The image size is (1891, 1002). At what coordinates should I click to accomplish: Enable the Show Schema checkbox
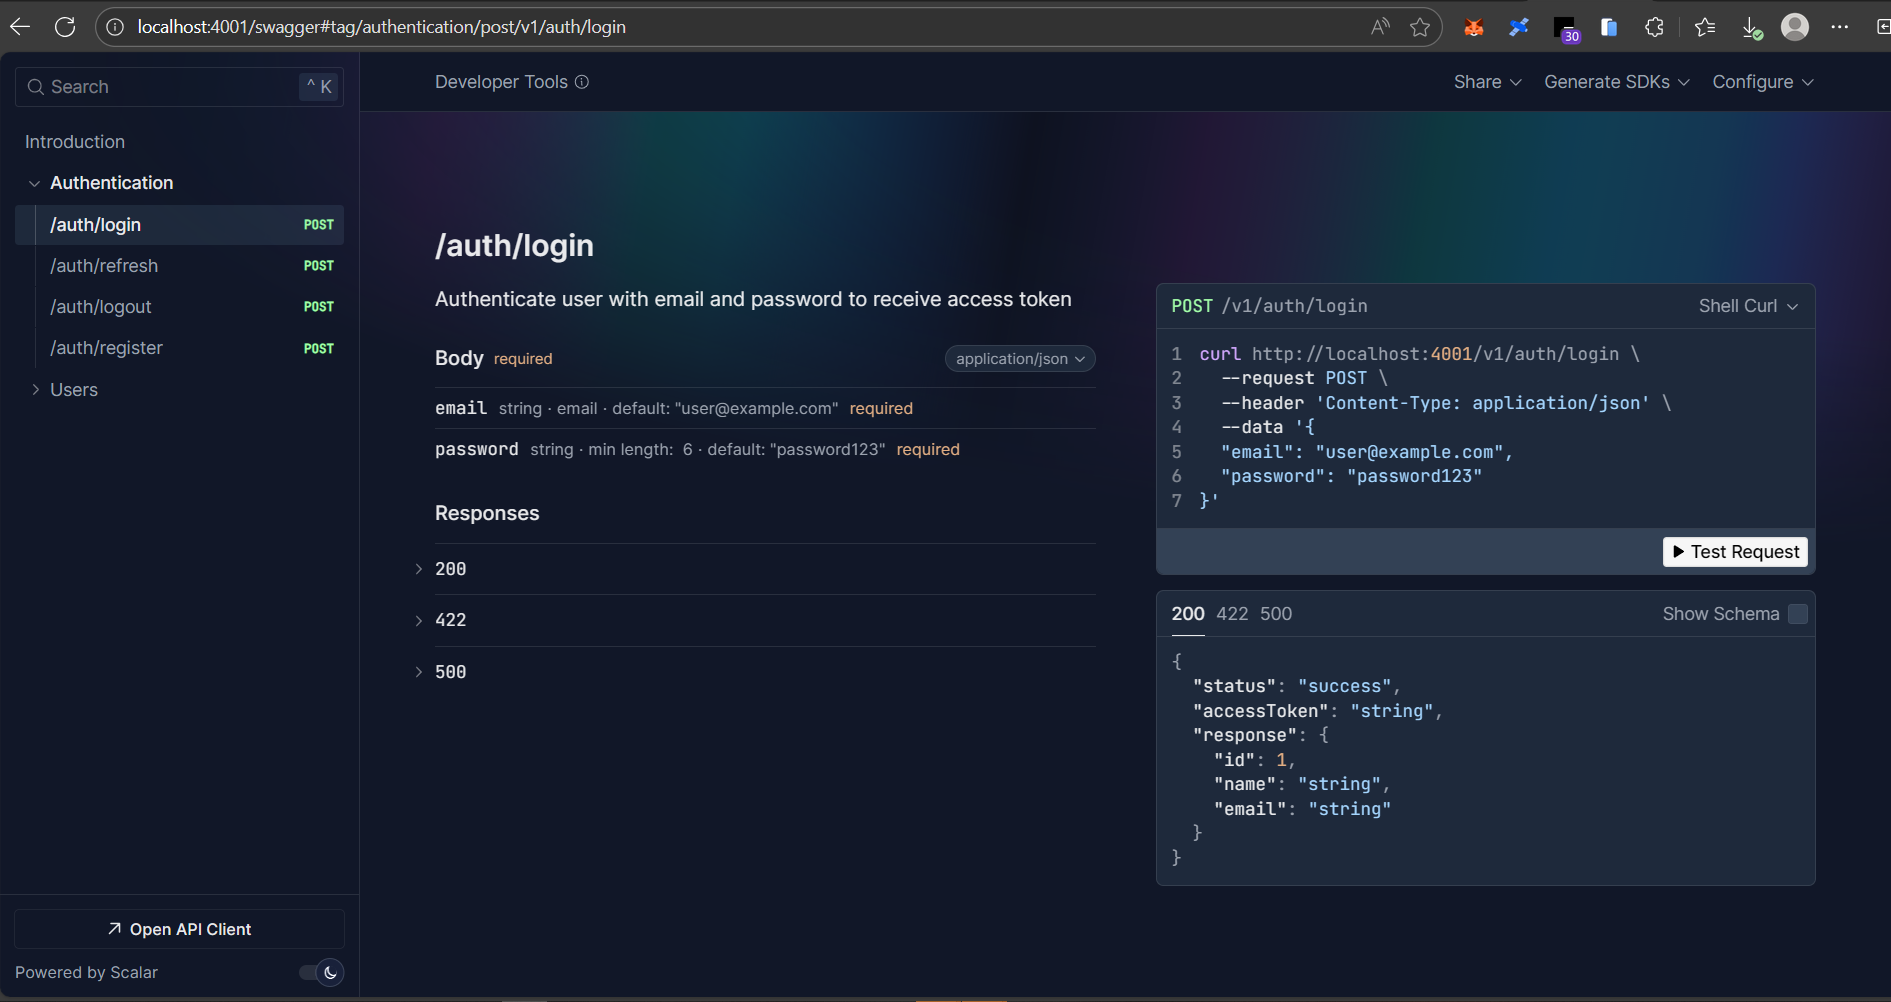click(x=1797, y=614)
